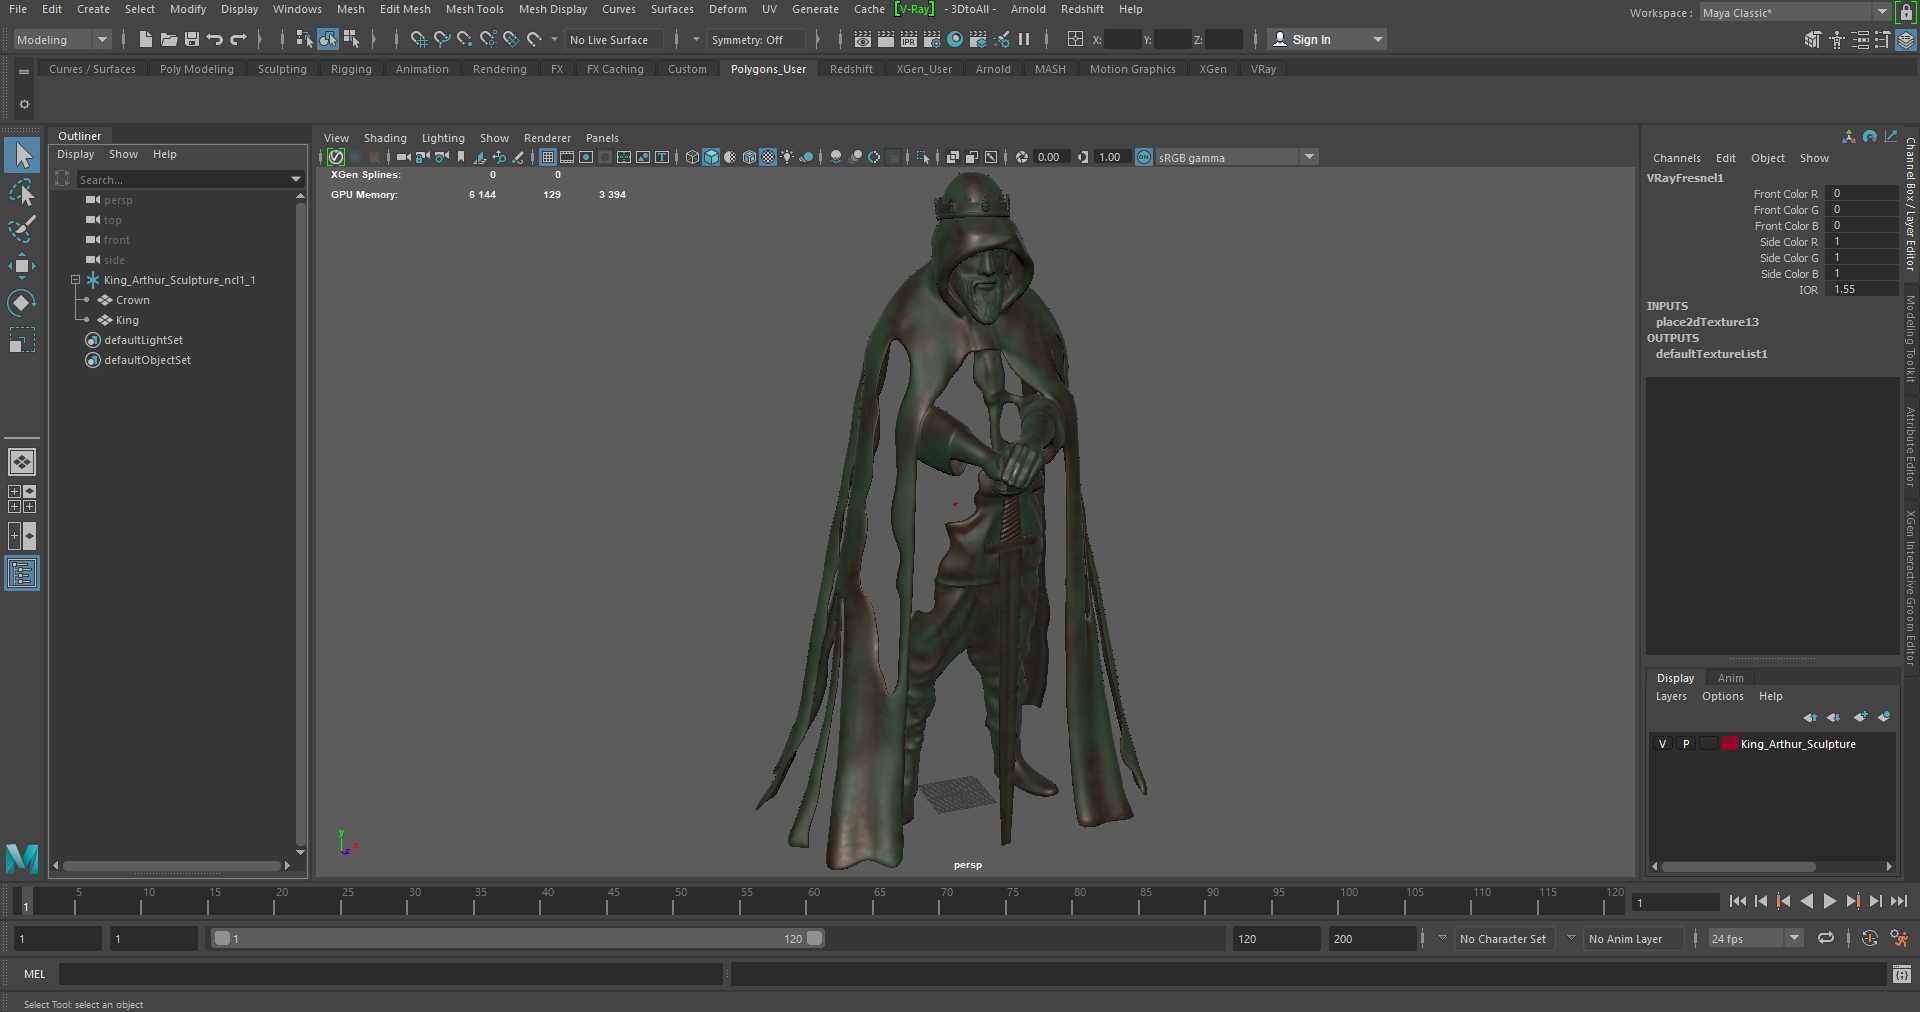Open the Workspace Maya Classic dropdown
Screen dimensions: 1920x1012
[x=1795, y=13]
